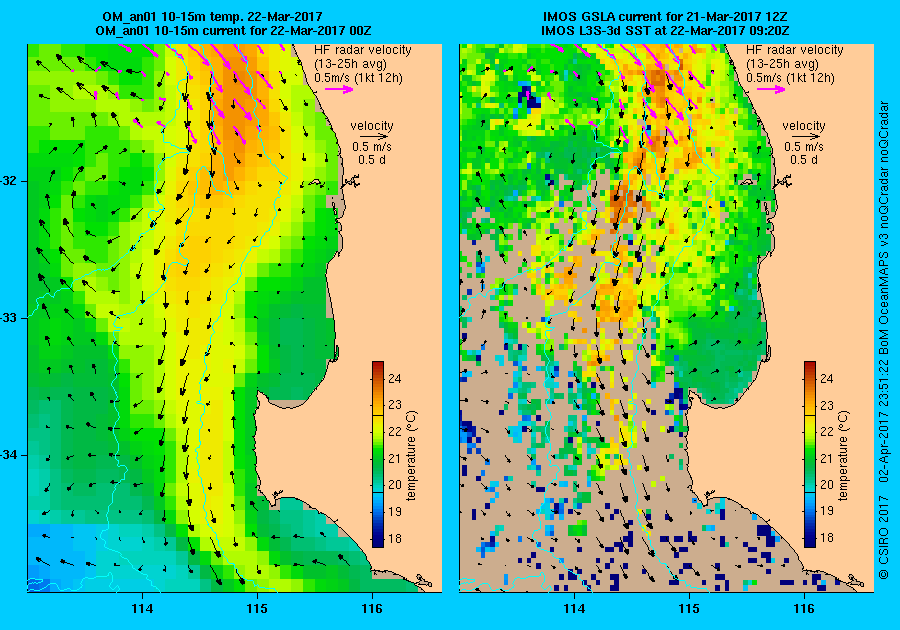Image resolution: width=900 pixels, height=630 pixels.
Task: Click the '19' value on right color scale
Action: click(827, 511)
